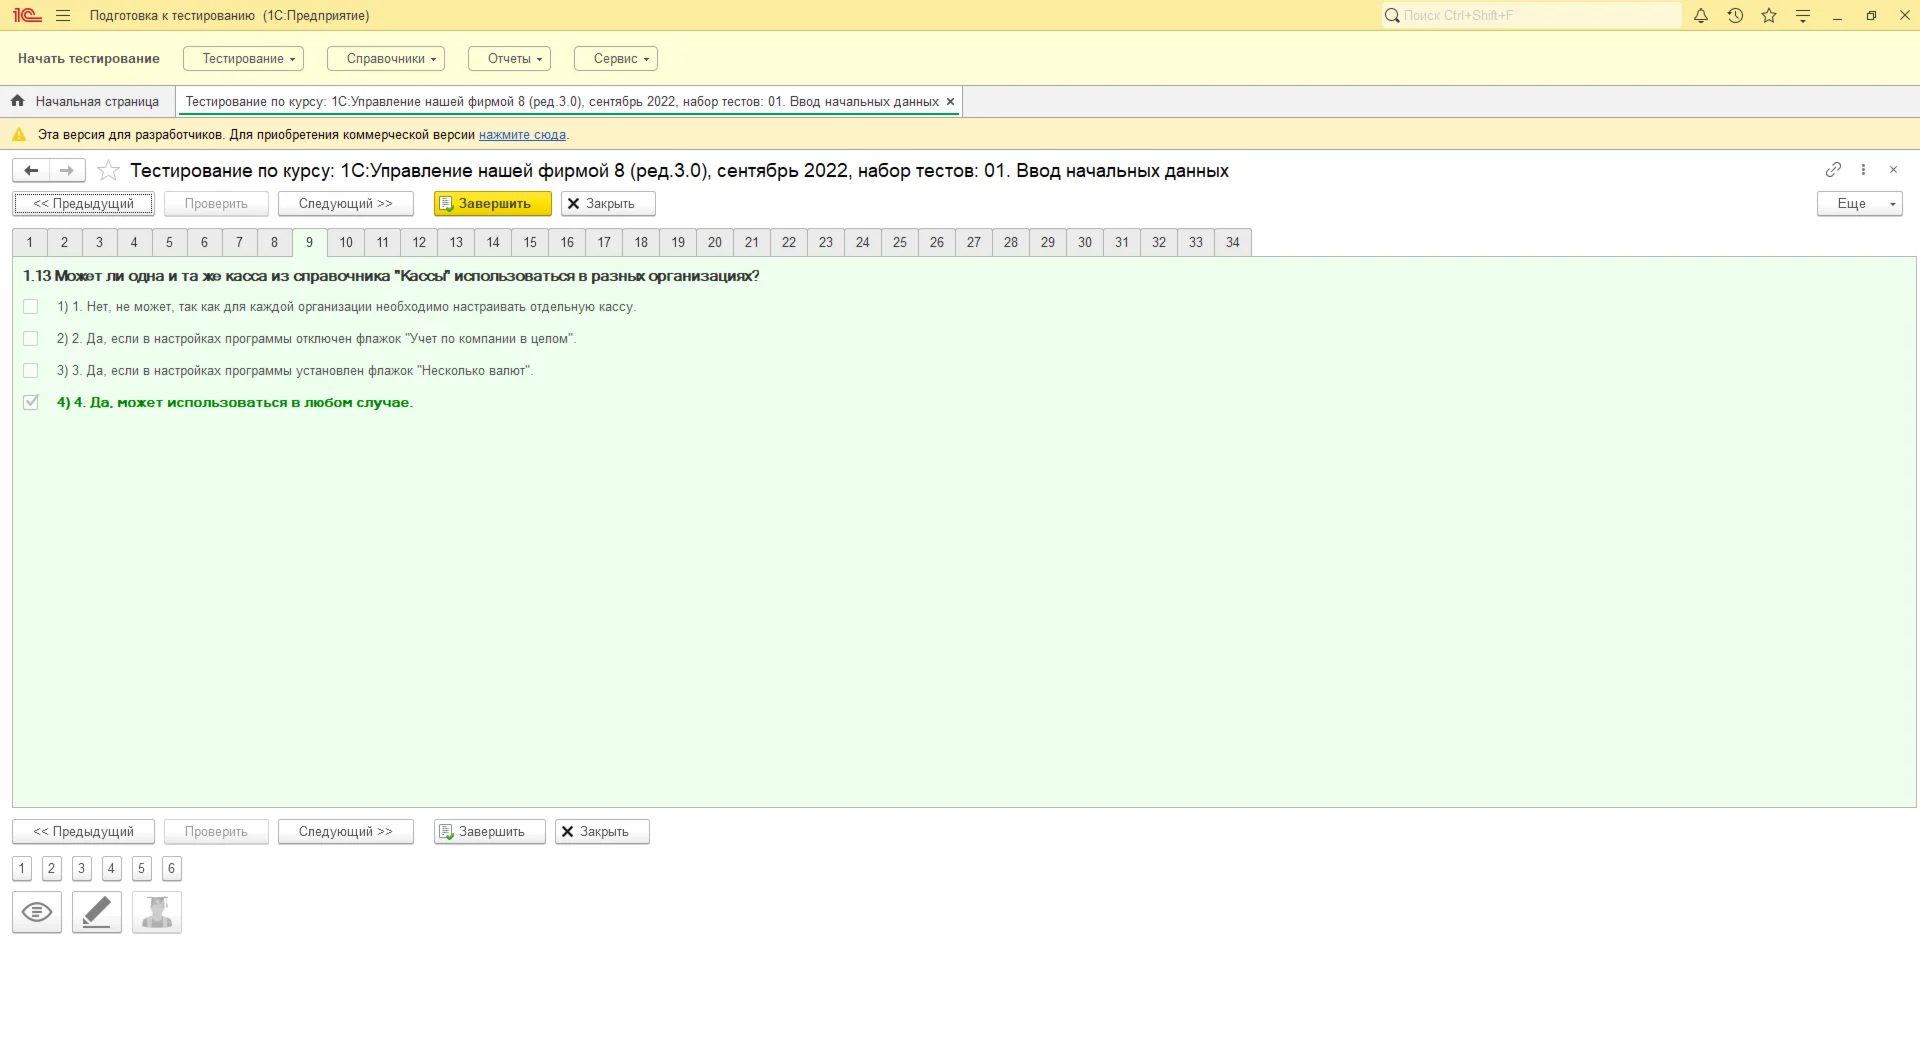Select question tab 8
Image resolution: width=1920 pixels, height=1038 pixels.
tap(274, 242)
